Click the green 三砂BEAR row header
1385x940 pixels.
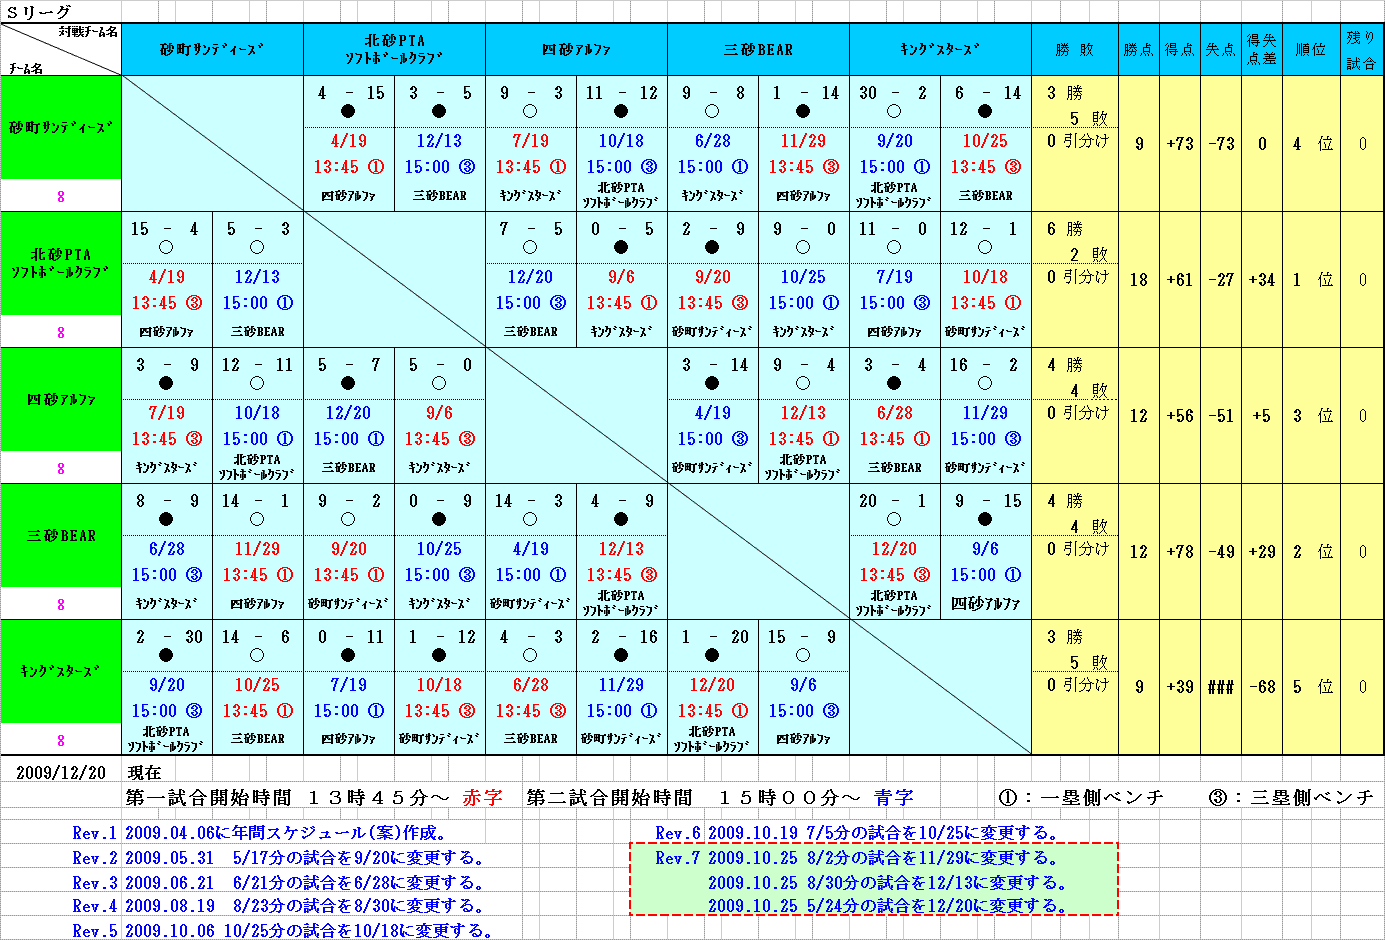coord(61,536)
